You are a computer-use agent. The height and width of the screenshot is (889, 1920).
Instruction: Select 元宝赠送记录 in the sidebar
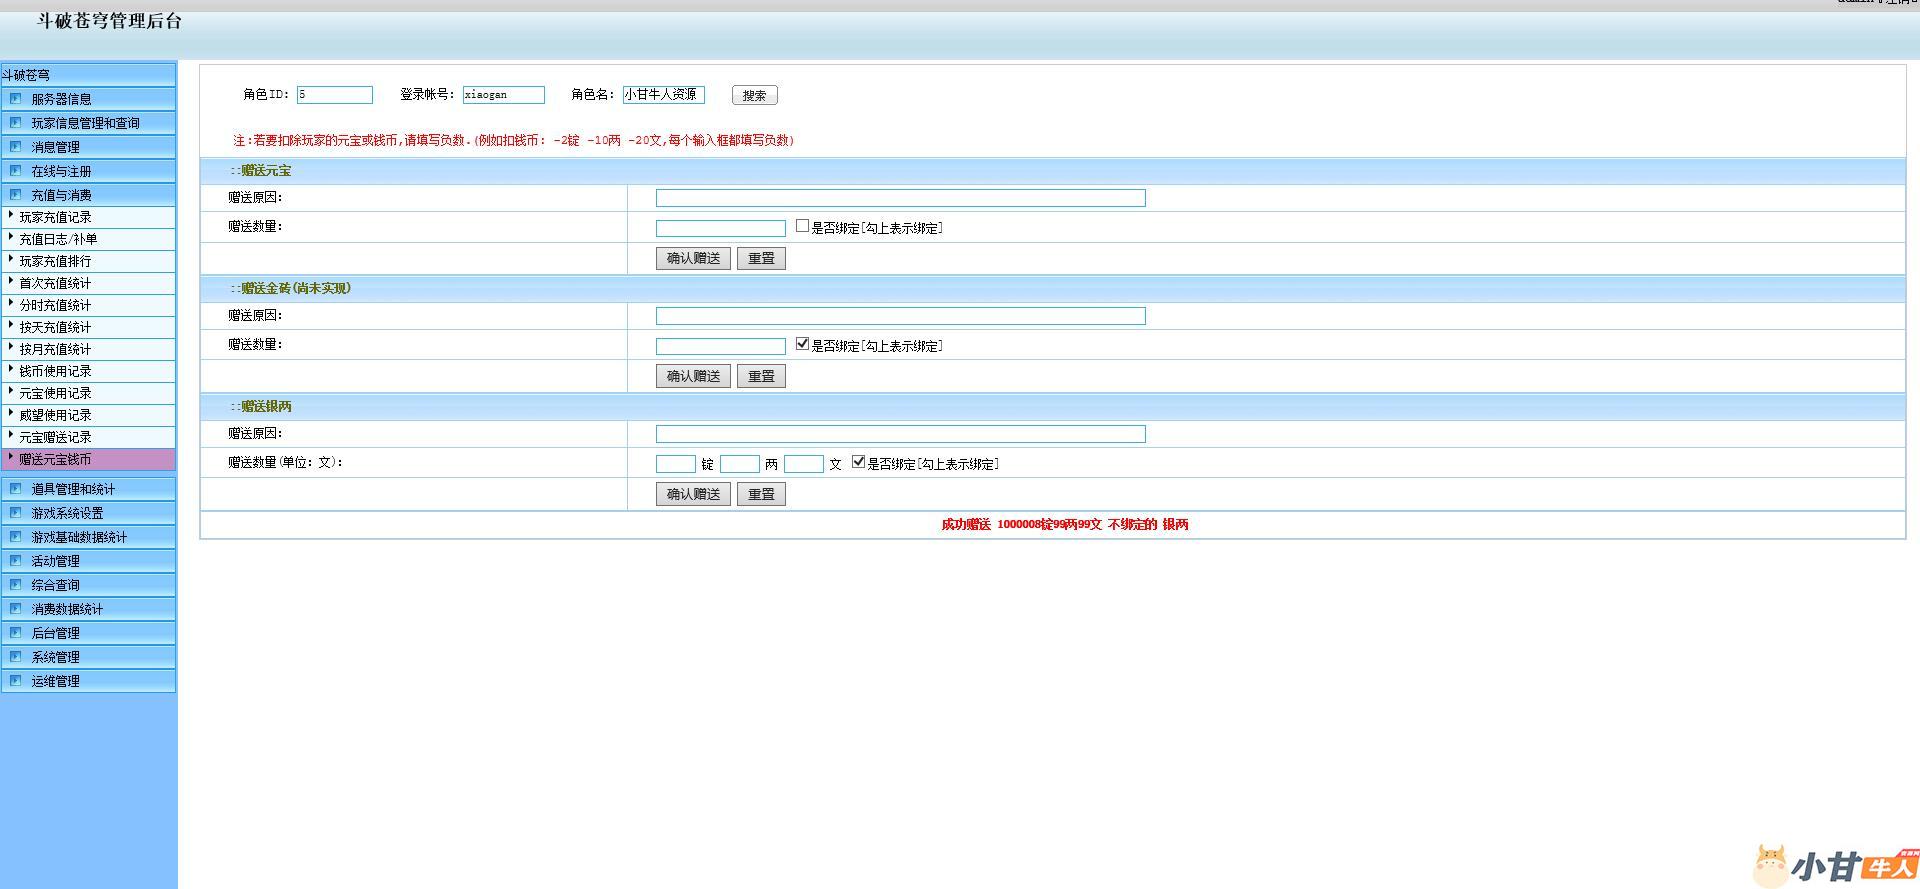click(x=55, y=437)
